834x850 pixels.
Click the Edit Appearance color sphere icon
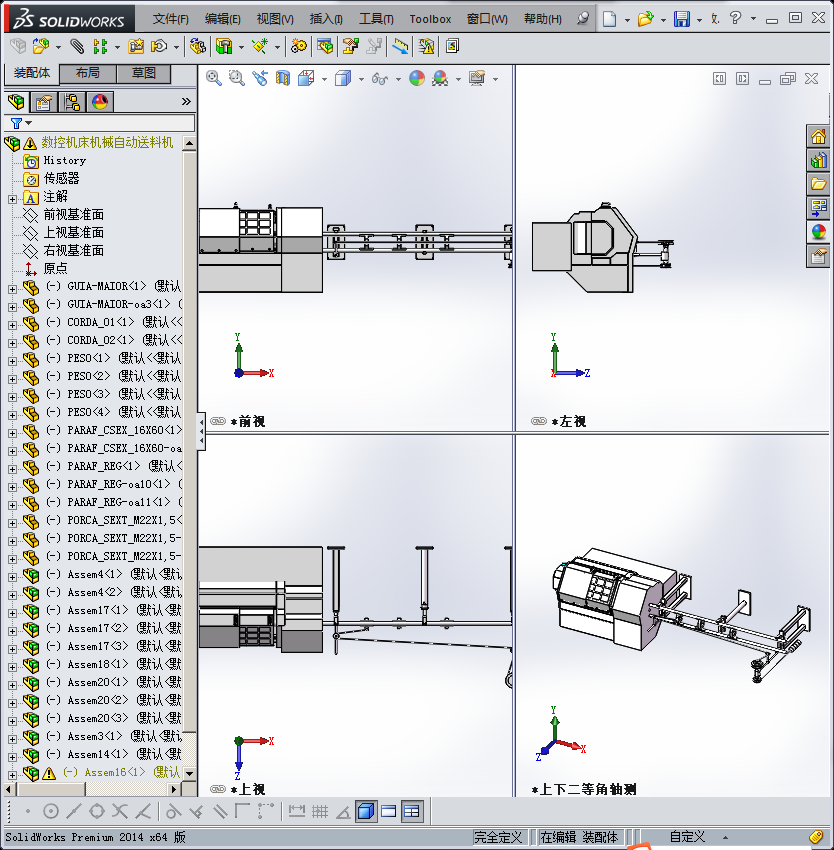pyautogui.click(x=417, y=78)
